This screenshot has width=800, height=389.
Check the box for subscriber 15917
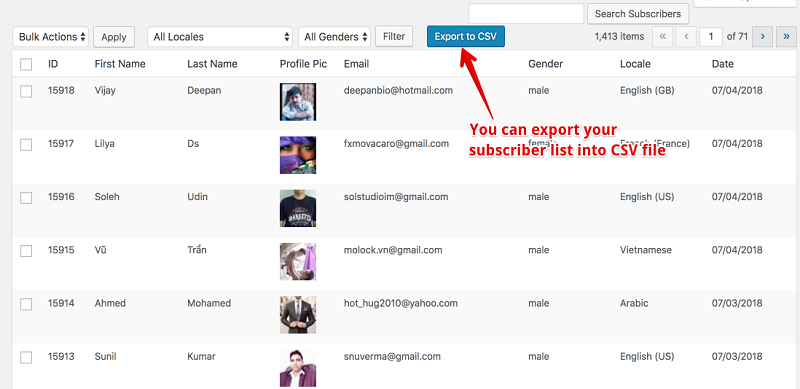[x=26, y=144]
